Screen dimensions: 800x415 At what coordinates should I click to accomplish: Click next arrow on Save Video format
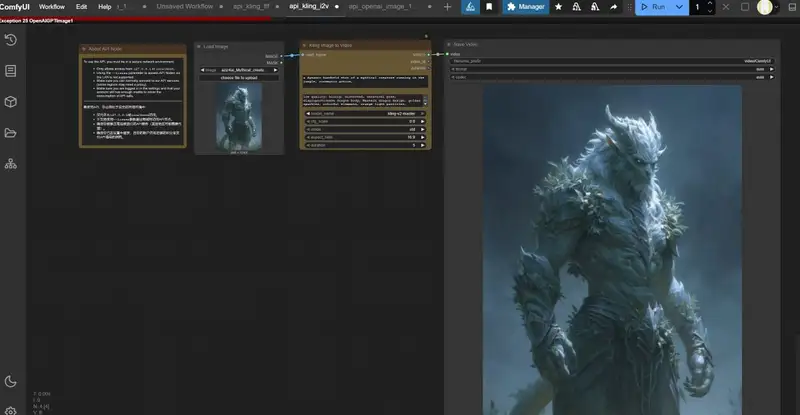[x=771, y=69]
